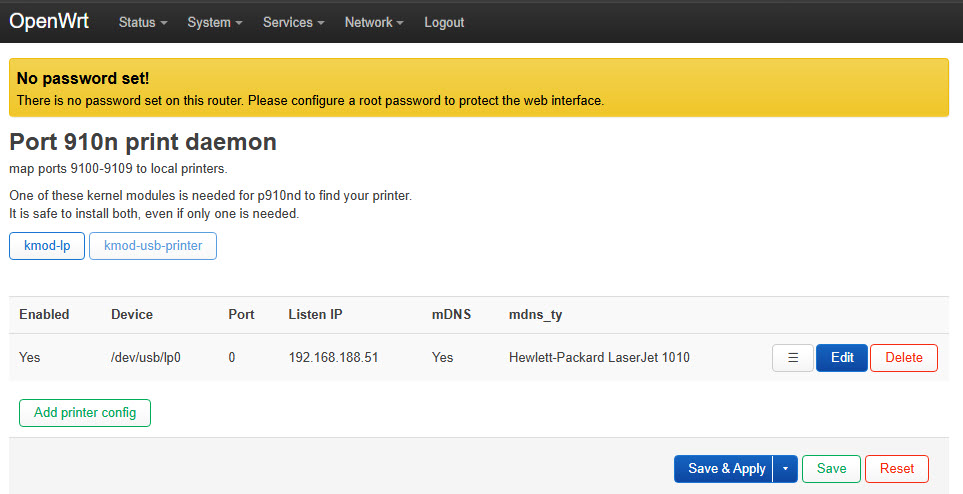The height and width of the screenshot is (494, 963).
Task: Expand the Status menu
Action: click(142, 22)
